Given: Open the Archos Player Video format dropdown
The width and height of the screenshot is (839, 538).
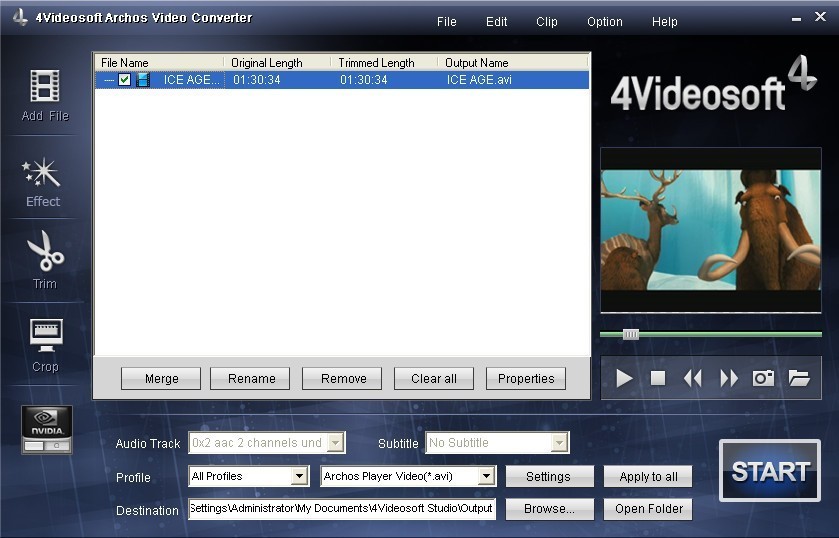Looking at the screenshot, I should click(x=486, y=477).
